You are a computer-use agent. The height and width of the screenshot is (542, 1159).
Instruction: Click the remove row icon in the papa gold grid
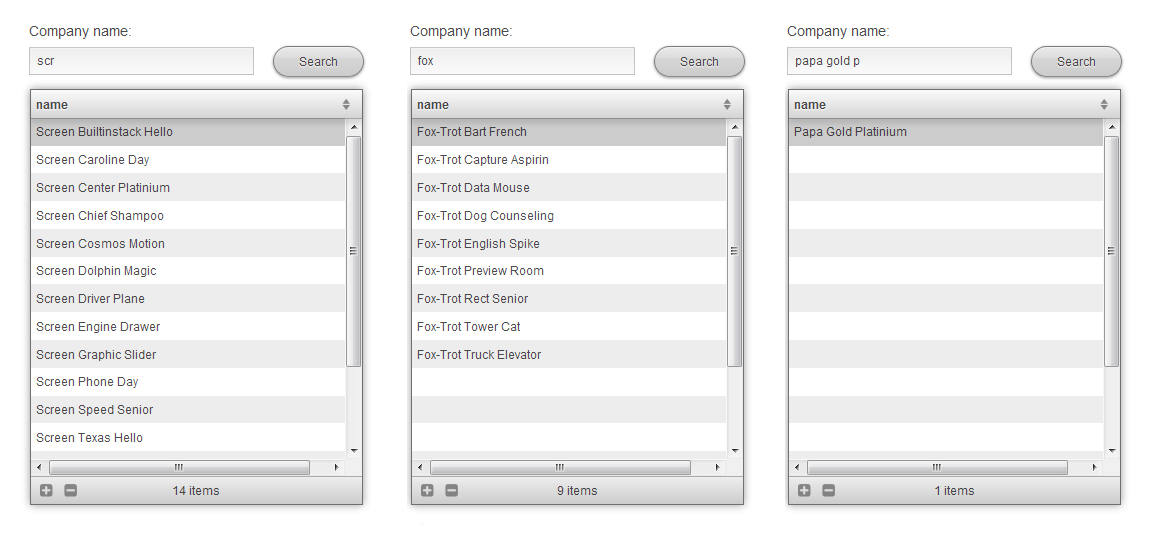pos(828,491)
